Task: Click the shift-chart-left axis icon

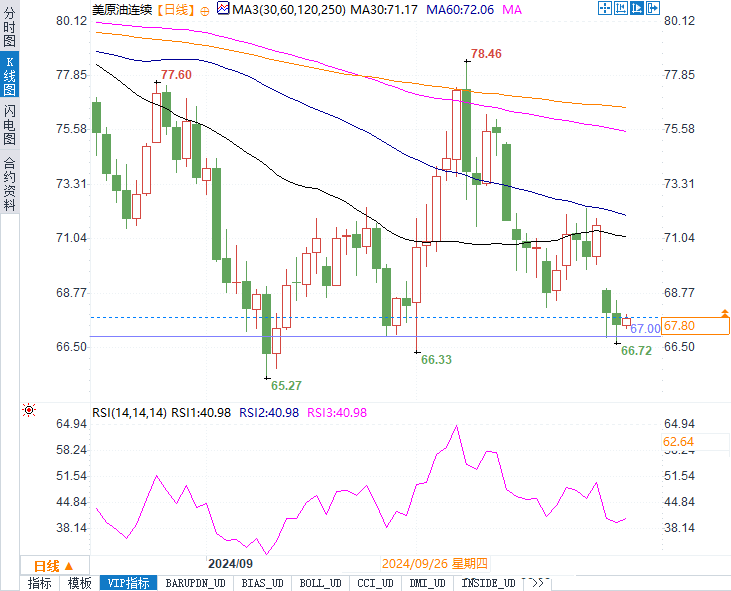Action: [x=621, y=8]
